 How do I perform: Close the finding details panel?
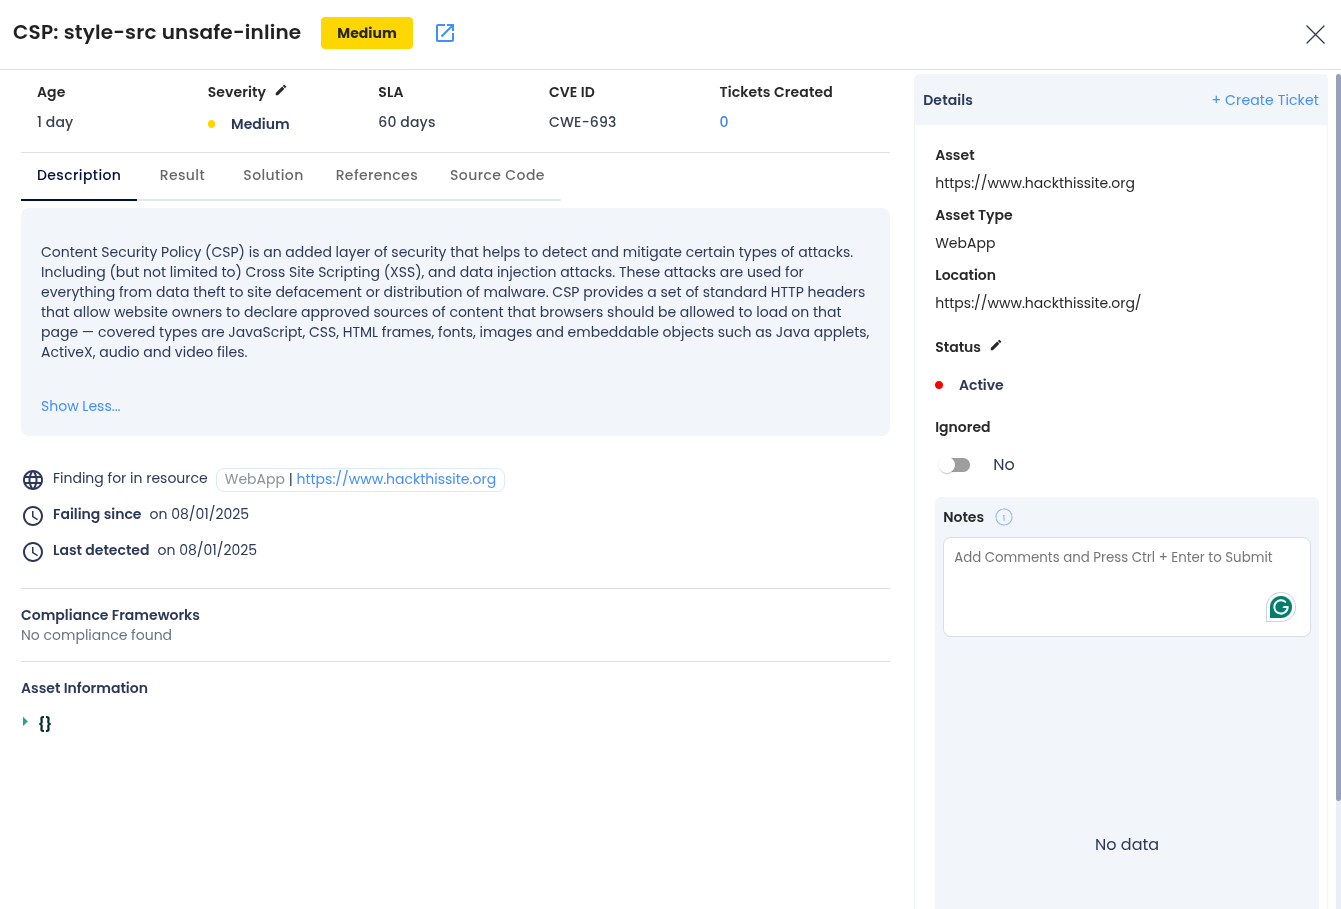(1315, 35)
